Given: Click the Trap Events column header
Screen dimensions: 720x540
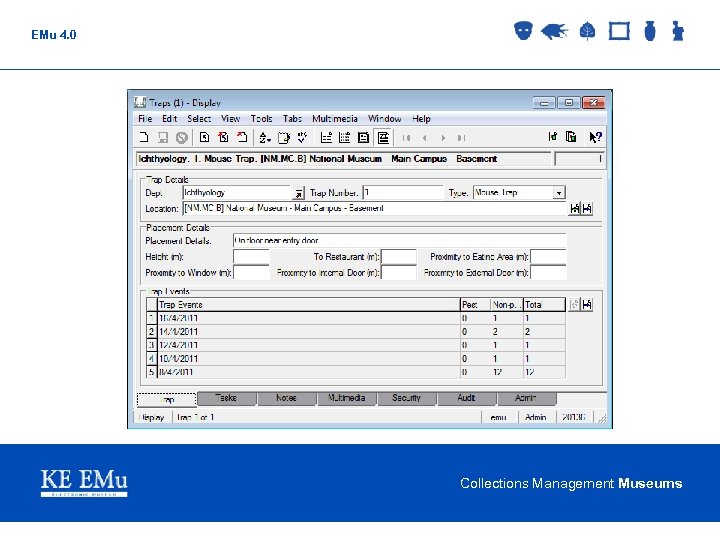Looking at the screenshot, I should click(309, 305).
